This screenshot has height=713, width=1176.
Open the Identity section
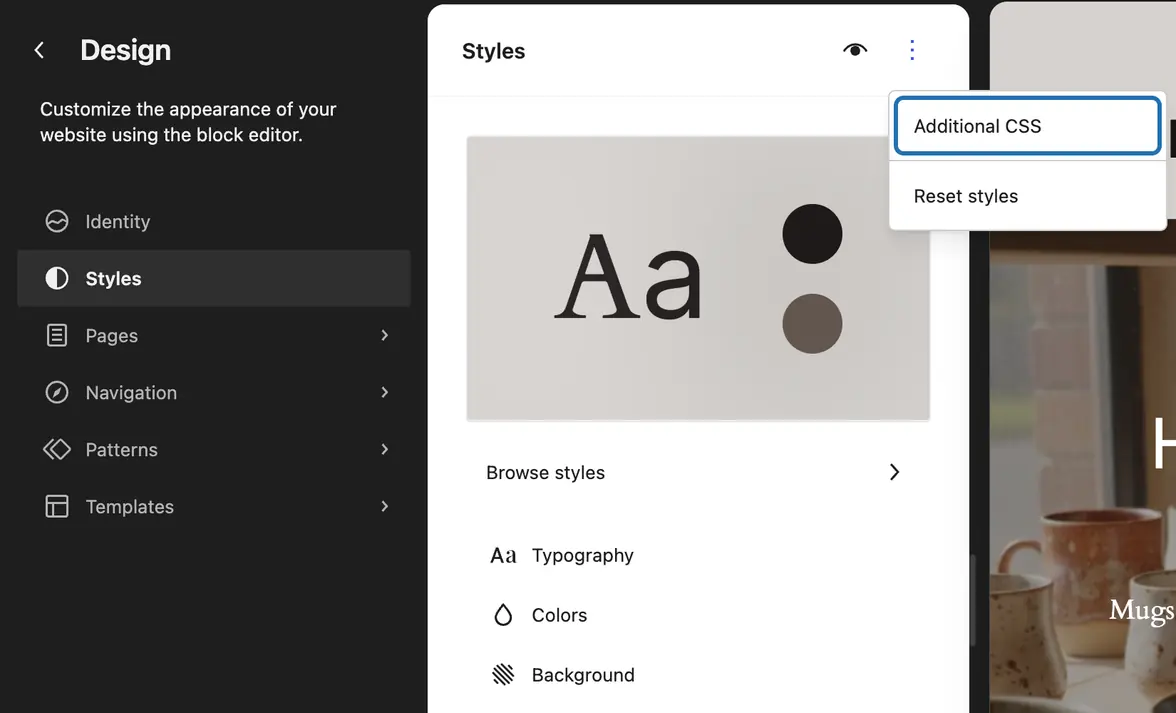click(214, 221)
